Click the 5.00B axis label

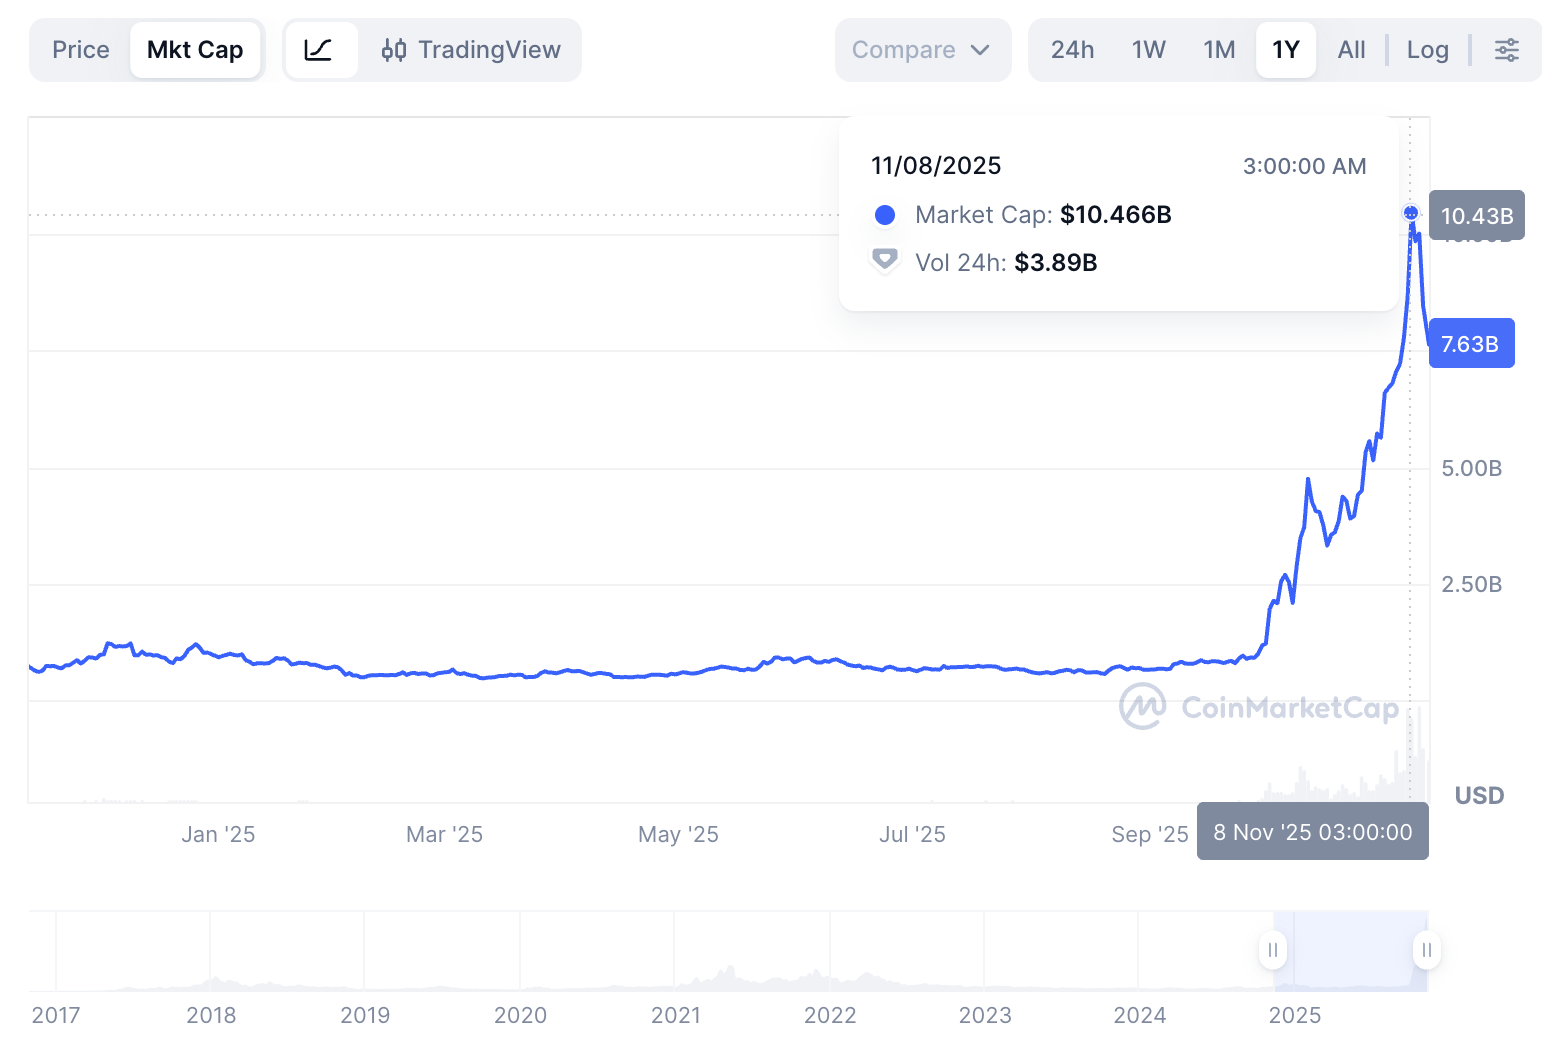pos(1471,469)
